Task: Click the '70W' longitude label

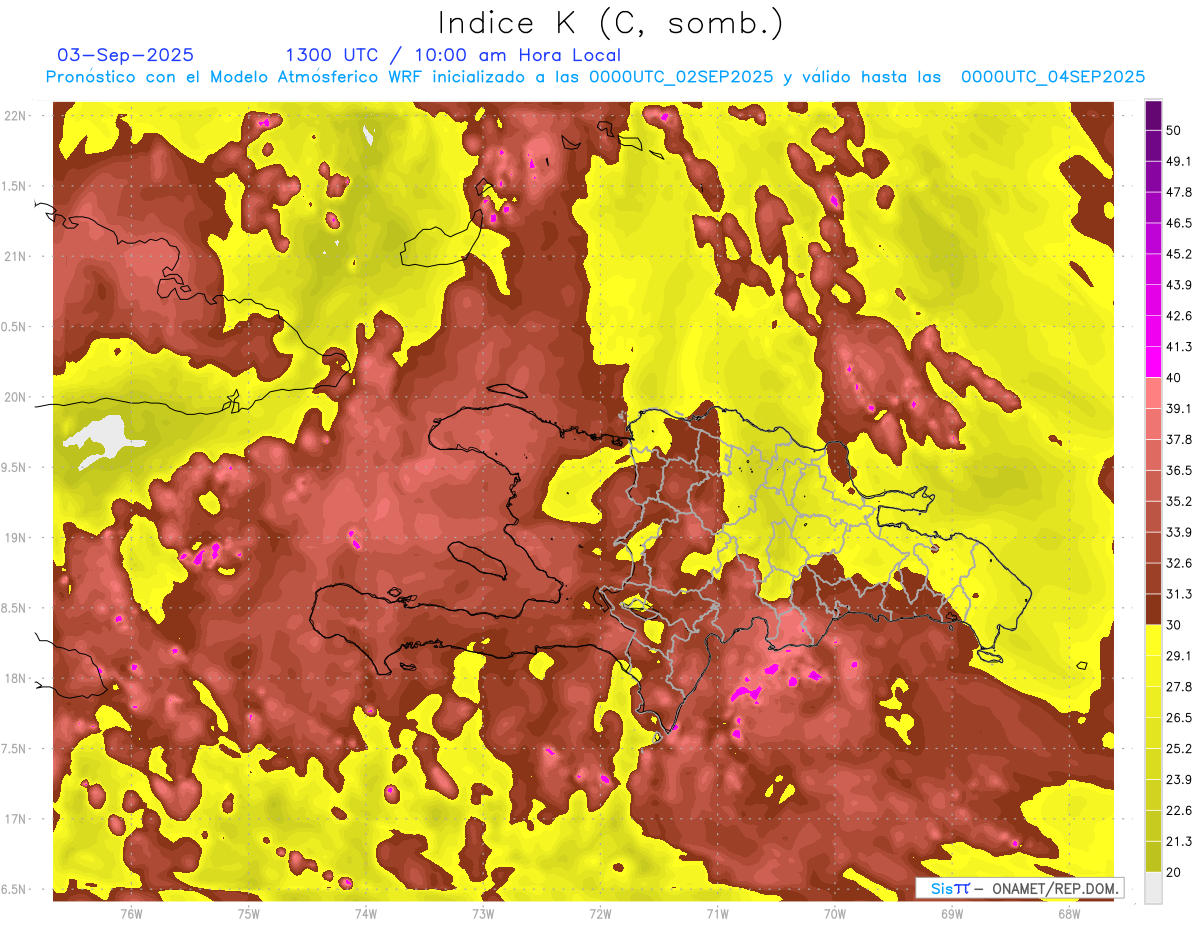Action: pos(835,913)
